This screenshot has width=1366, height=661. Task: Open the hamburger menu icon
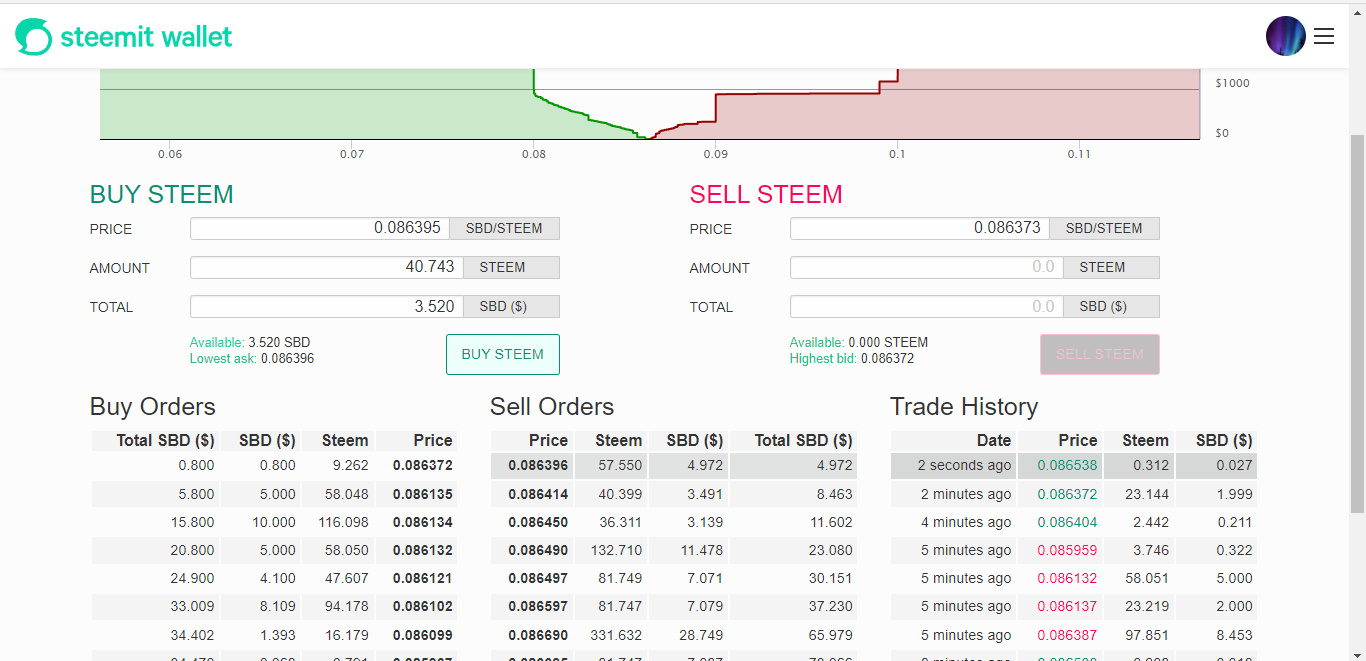(1324, 37)
